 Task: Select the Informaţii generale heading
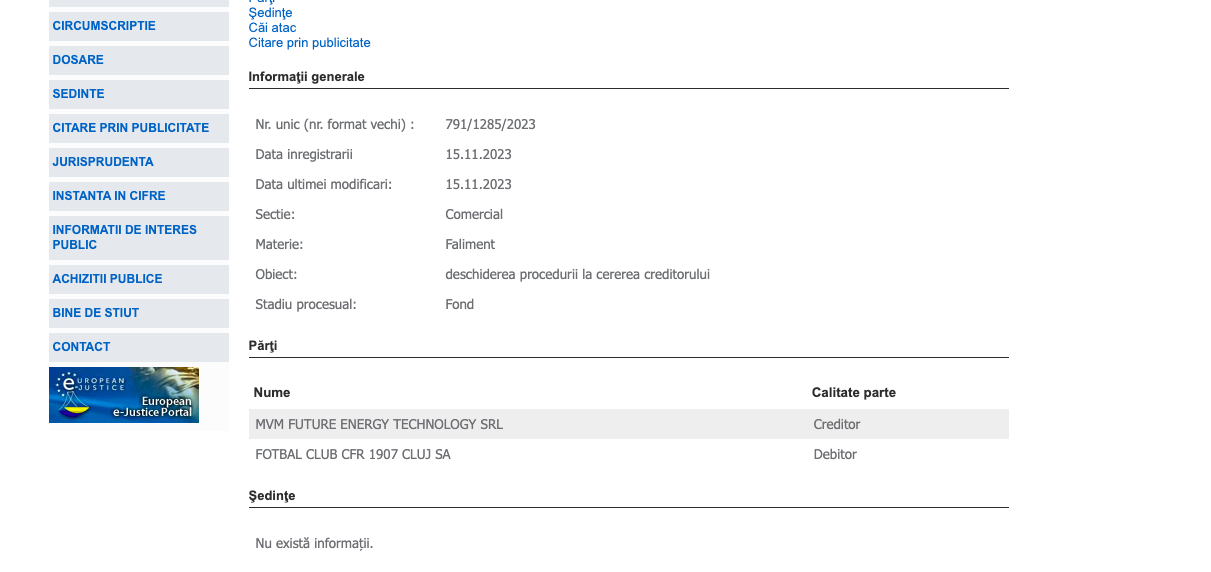[x=306, y=77]
